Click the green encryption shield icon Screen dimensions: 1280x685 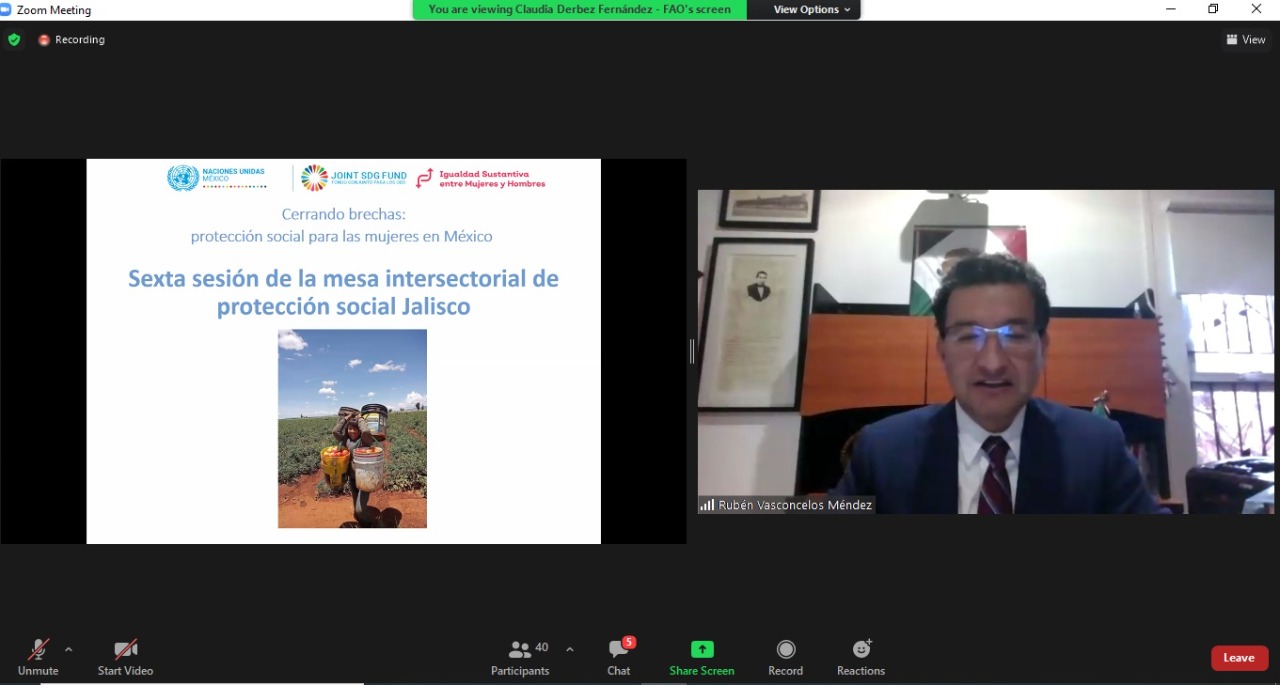tap(14, 40)
